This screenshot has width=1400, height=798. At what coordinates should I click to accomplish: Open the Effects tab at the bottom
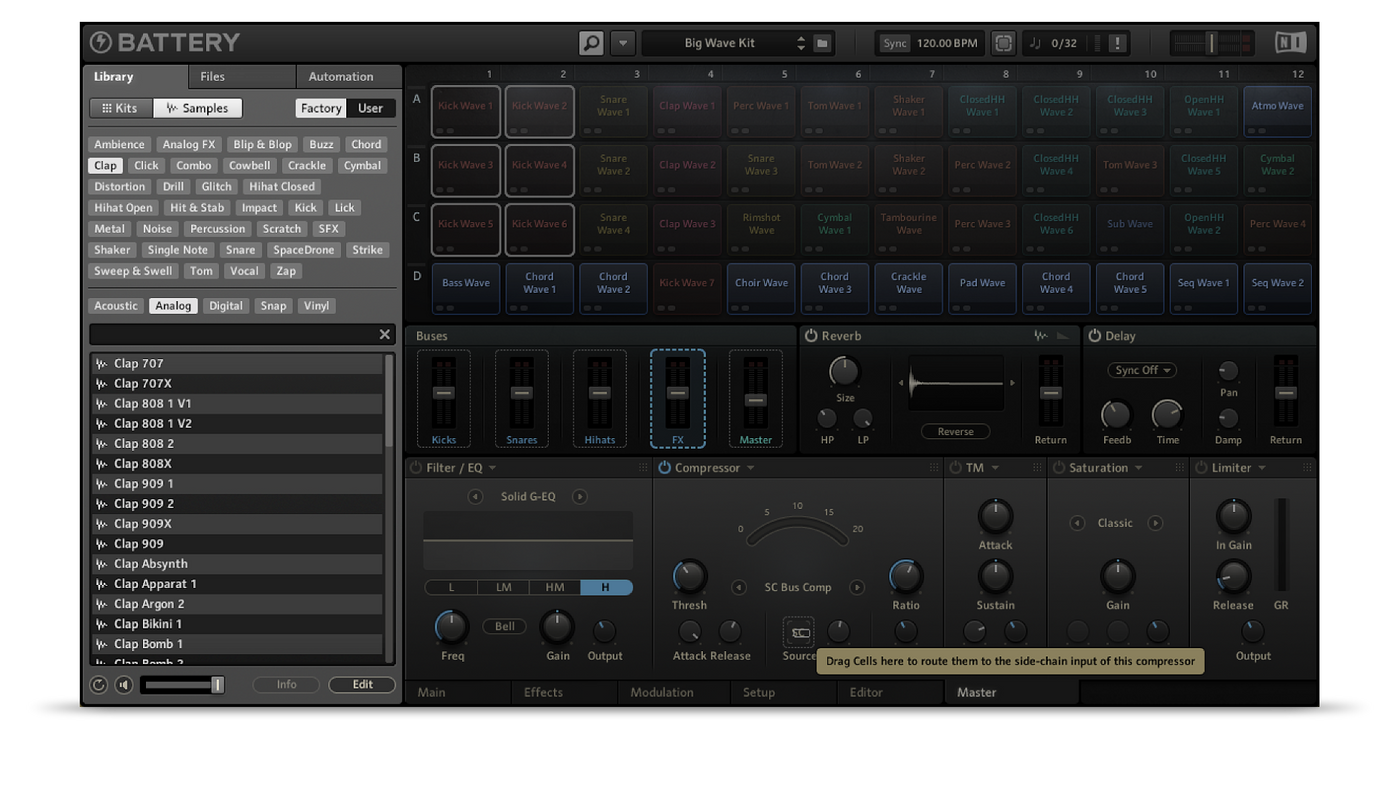pyautogui.click(x=566, y=692)
